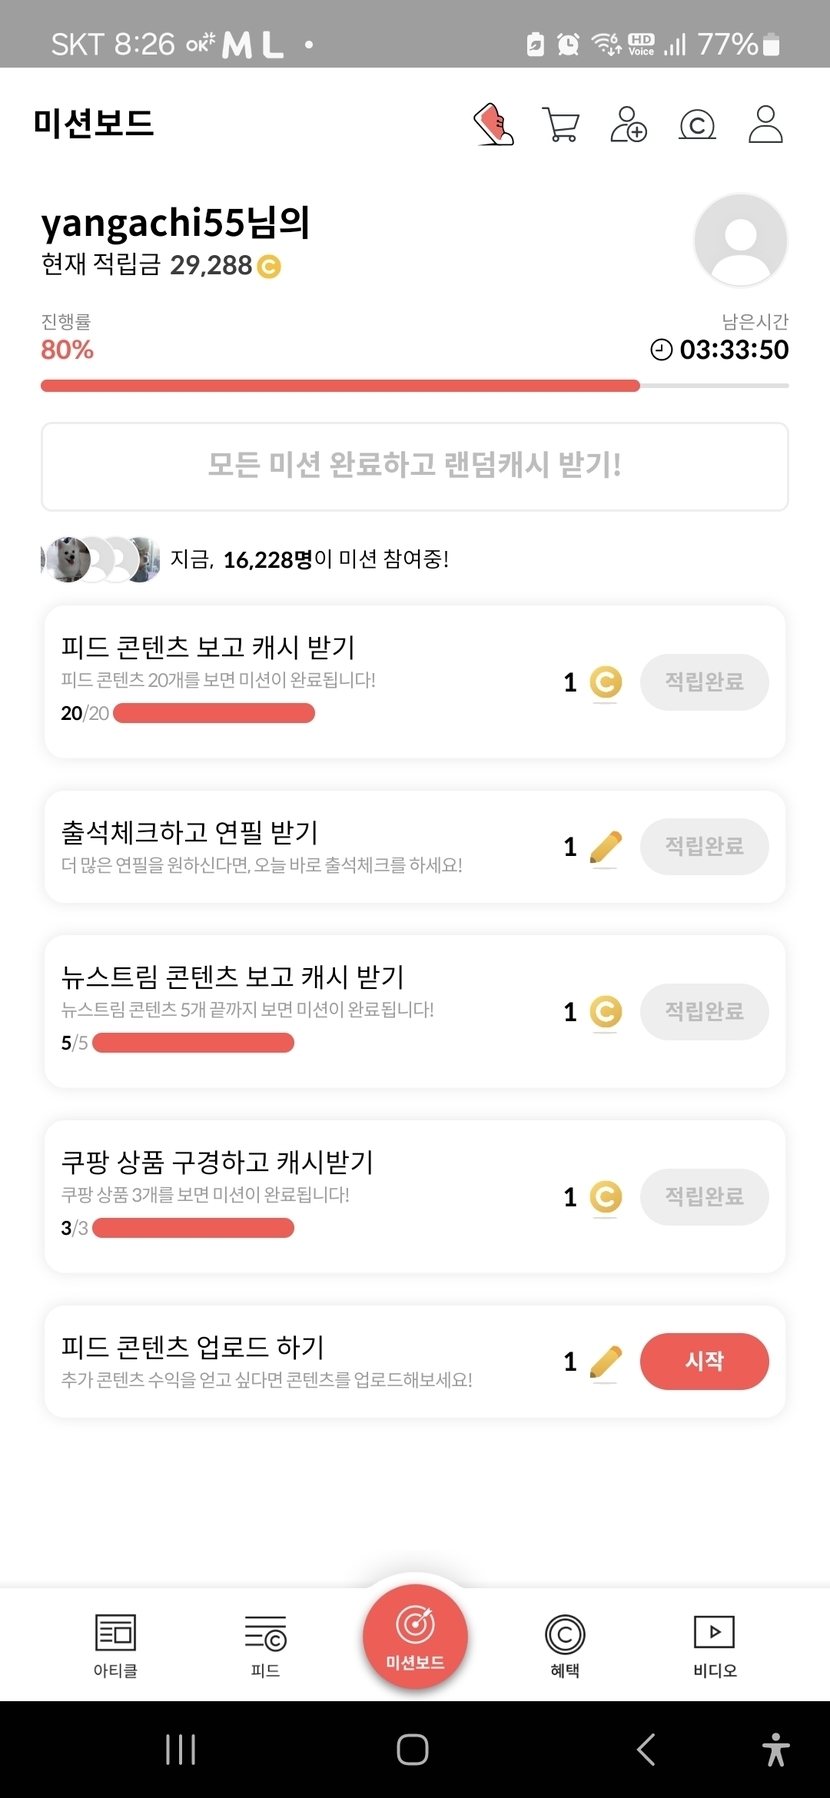Tap the gray profile avatar picture
The image size is (830, 1798).
(740, 241)
